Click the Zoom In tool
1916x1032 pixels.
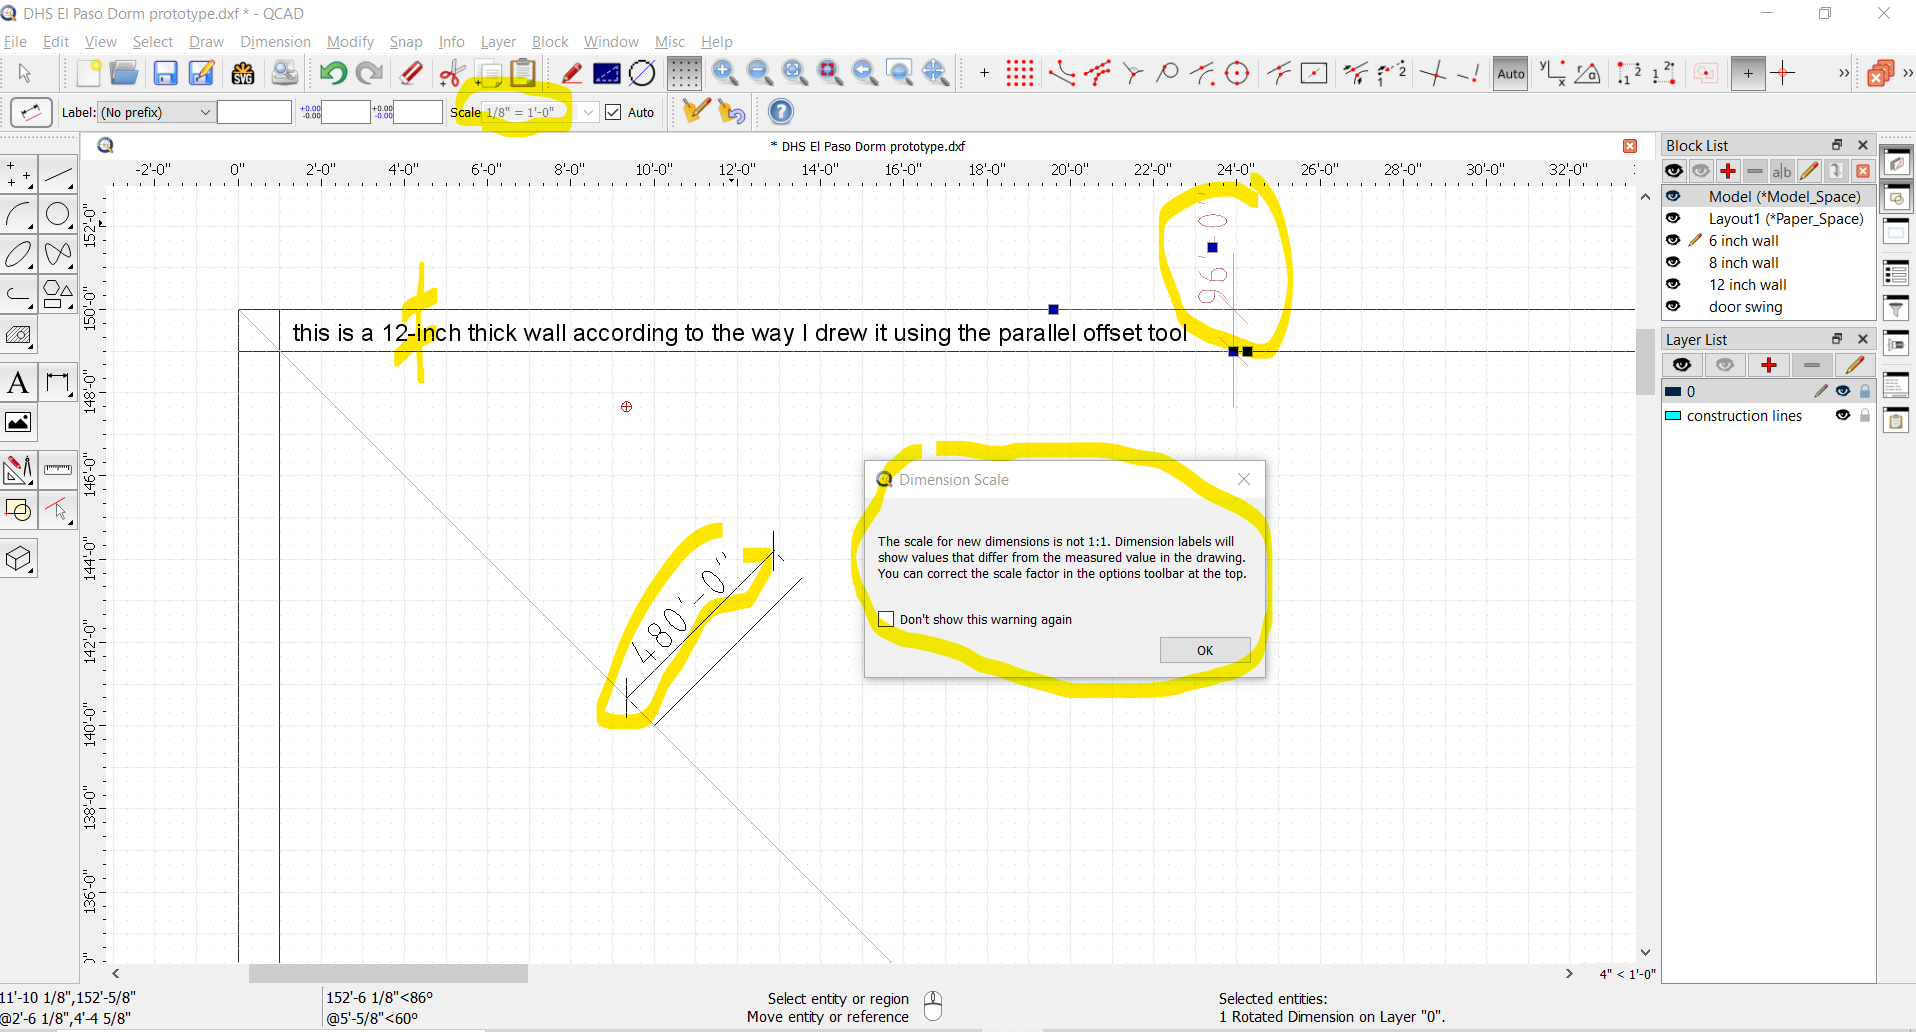point(724,73)
